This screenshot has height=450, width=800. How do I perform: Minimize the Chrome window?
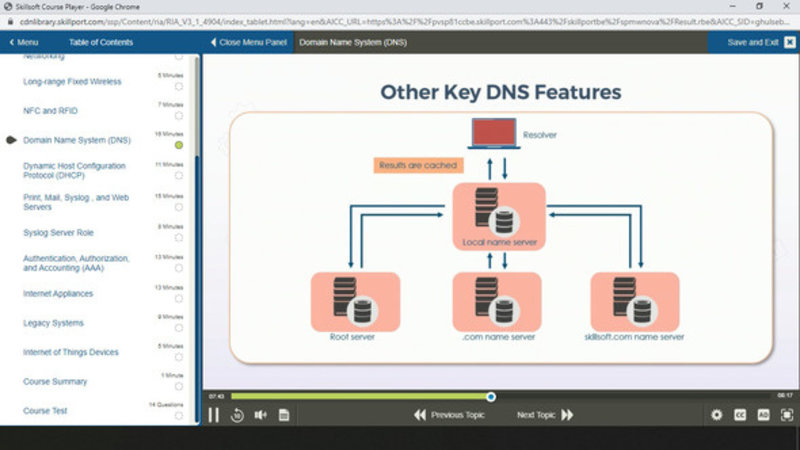[x=733, y=7]
